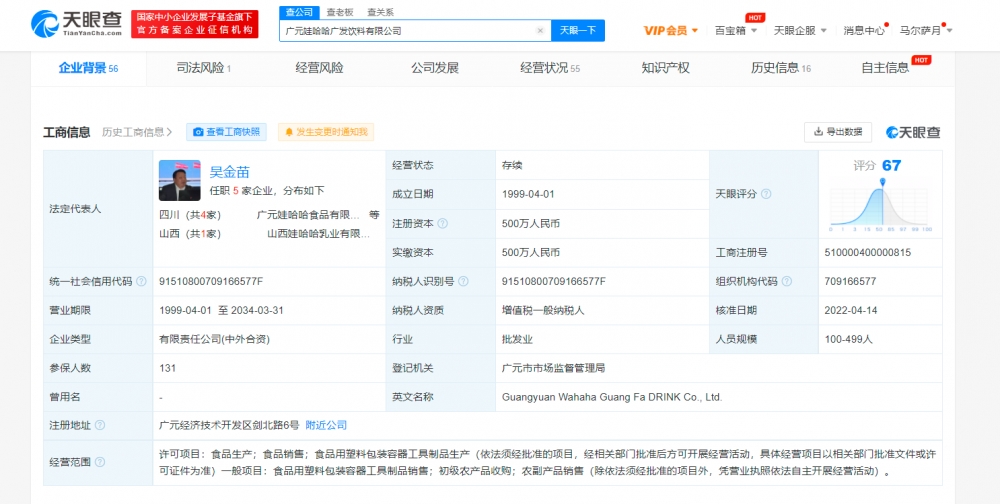Click legal representative name 吴金苗
Viewport: 1000px width, 504px height.
(x=229, y=171)
